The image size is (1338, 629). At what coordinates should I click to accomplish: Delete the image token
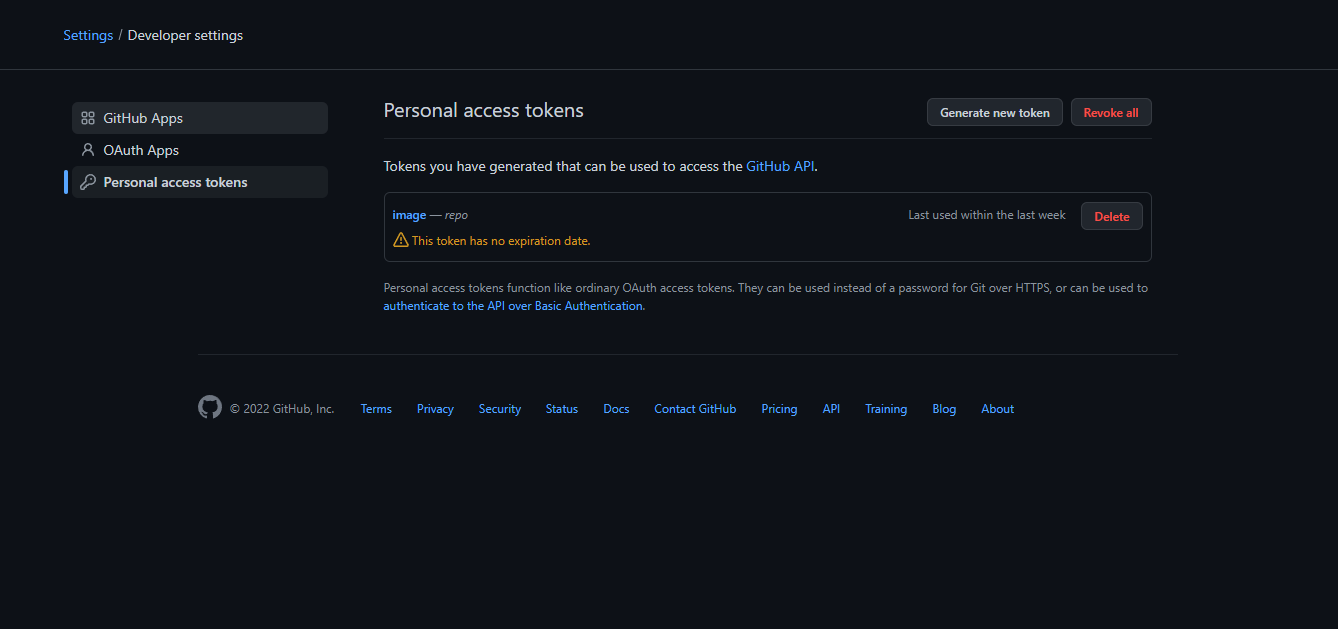click(1111, 216)
